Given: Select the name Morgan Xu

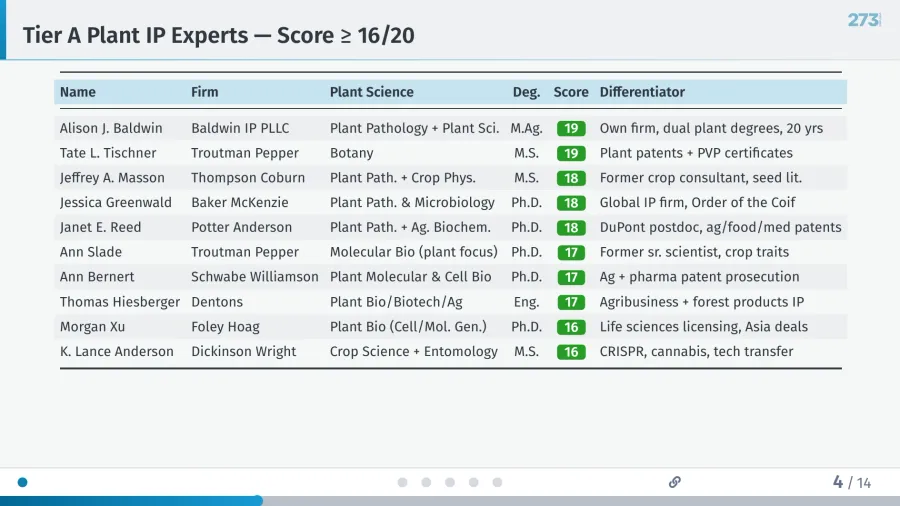Looking at the screenshot, I should pos(92,326).
